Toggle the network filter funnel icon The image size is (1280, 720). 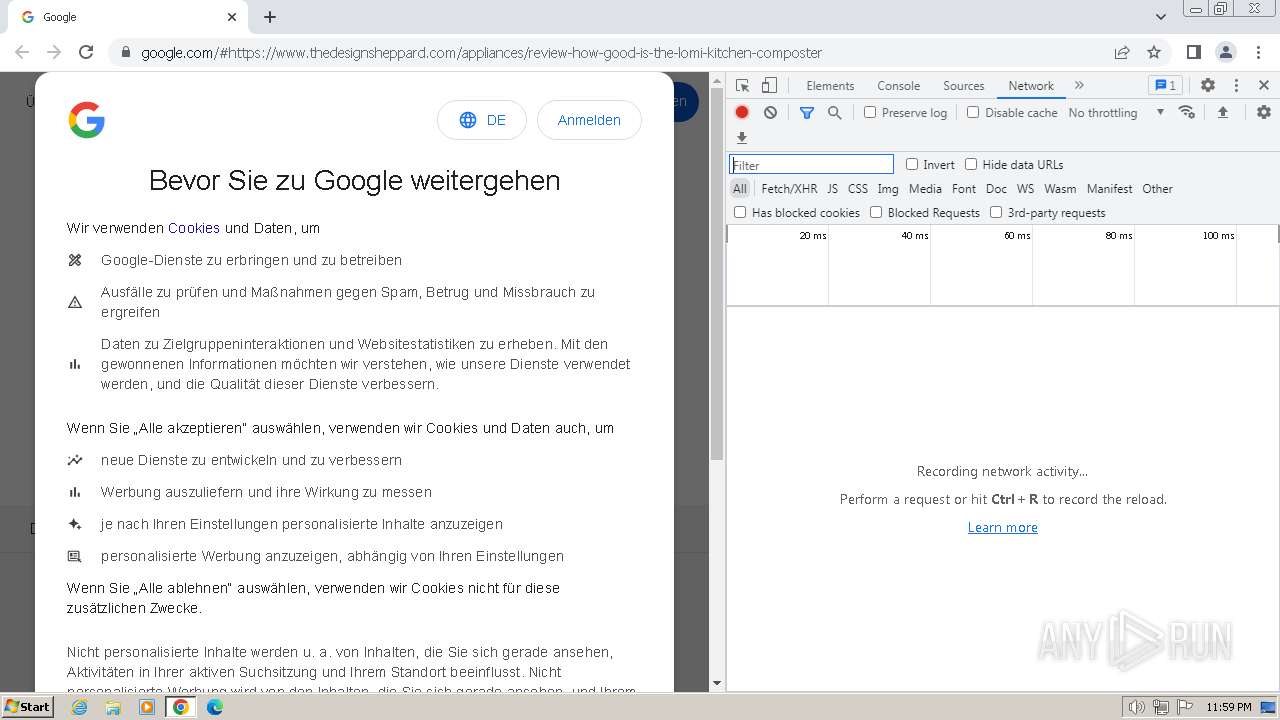tap(807, 113)
